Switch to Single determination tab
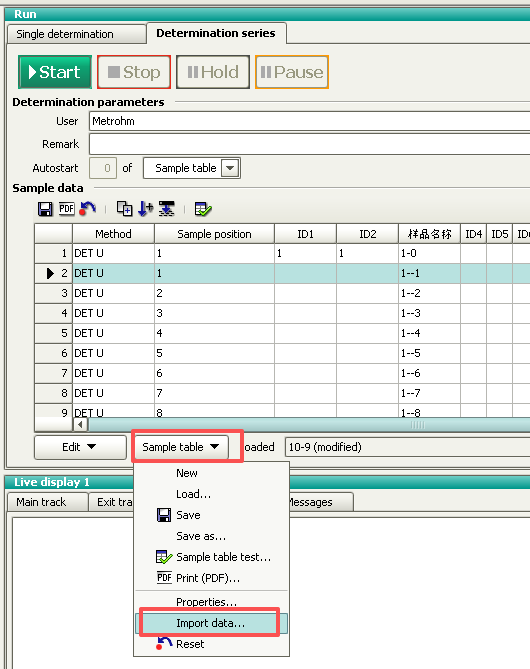Viewport: 530px width, 669px height. (x=77, y=34)
